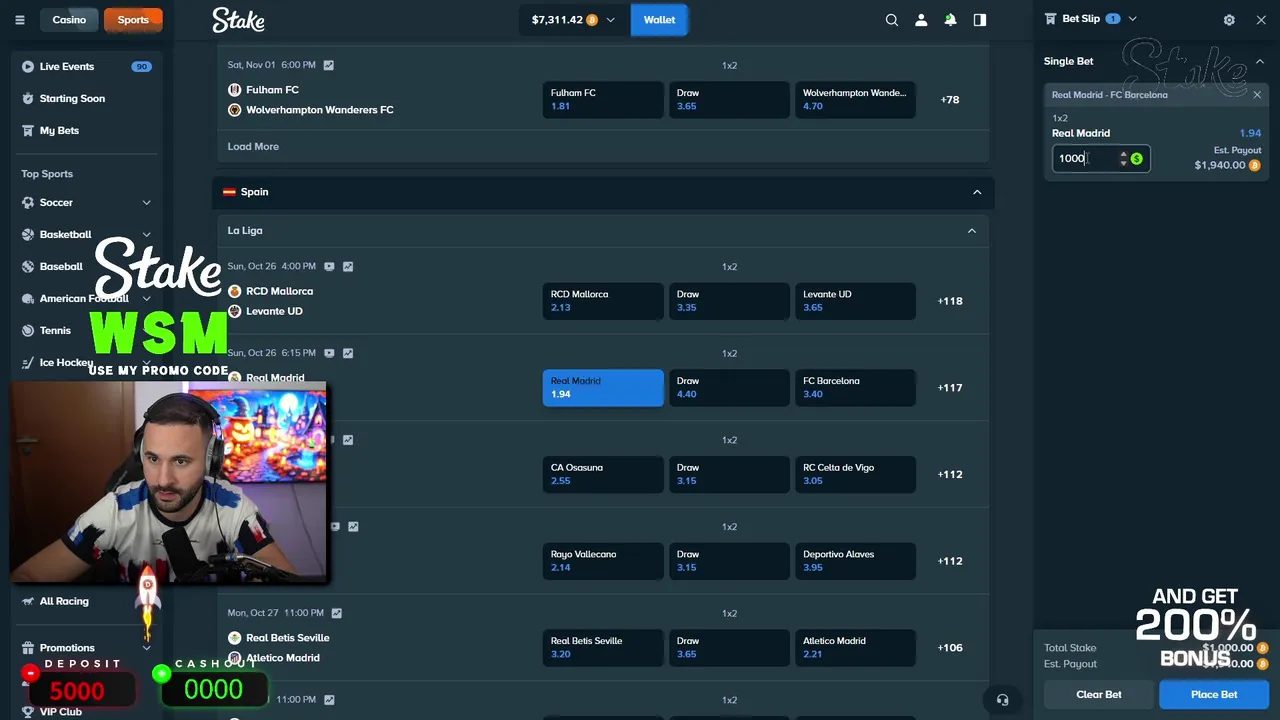1280x720 pixels.
Task: Select Draw 4.40 for Real Madrid match
Action: tap(729, 388)
